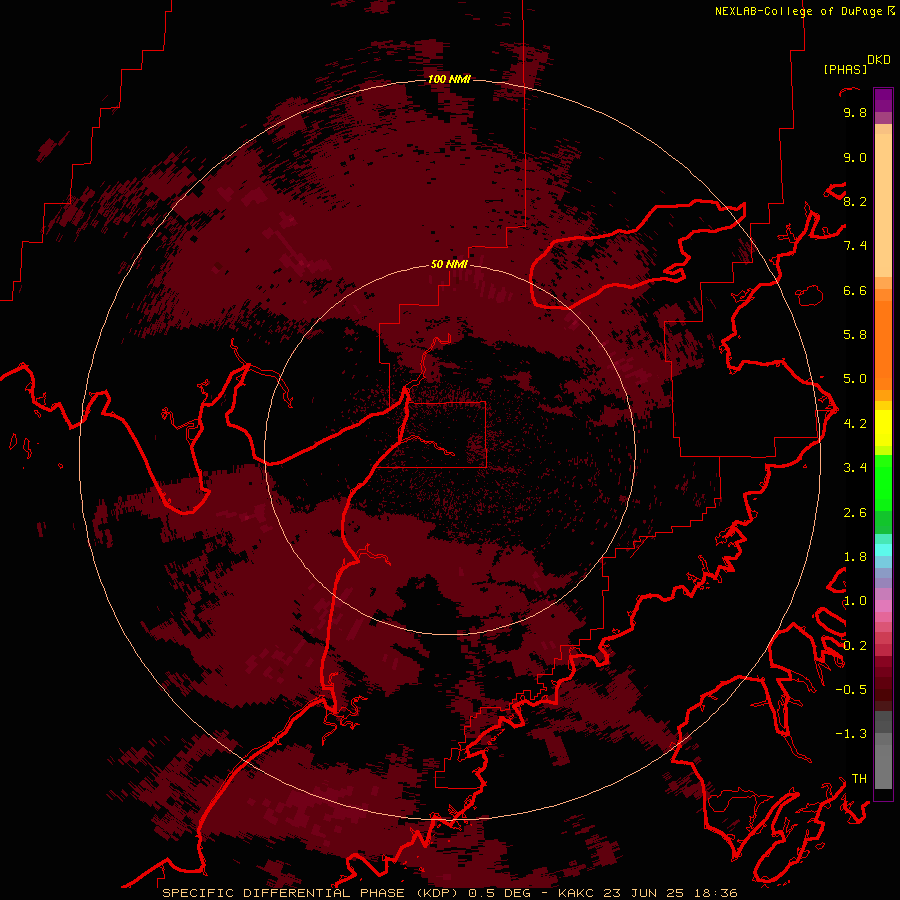This screenshot has width=900, height=900.
Task: Click the 7.4 scale value
Action: [x=855, y=246]
